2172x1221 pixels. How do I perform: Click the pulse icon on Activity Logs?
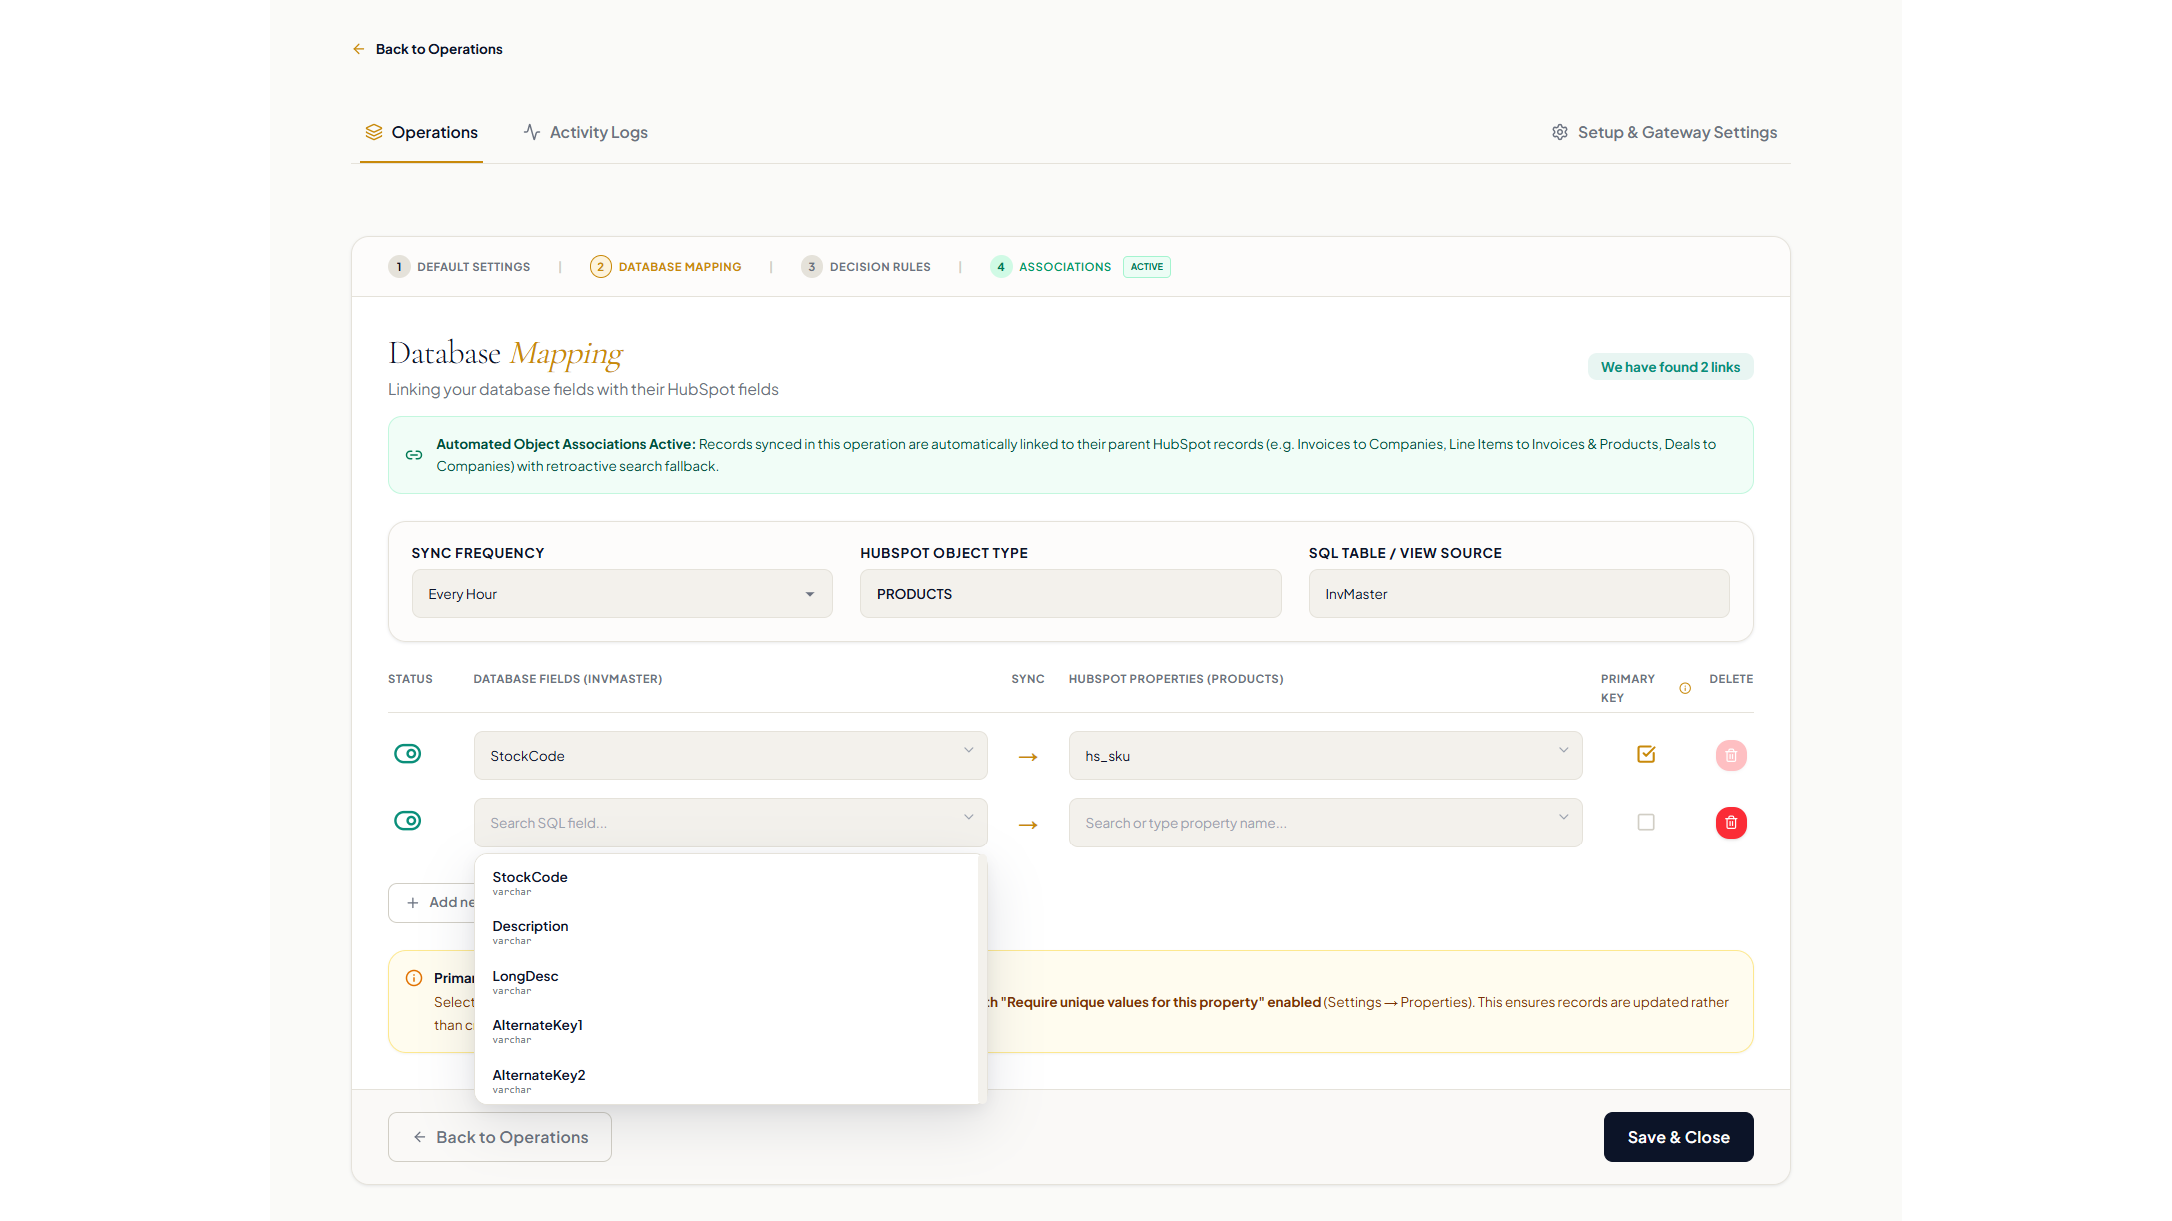pyautogui.click(x=532, y=132)
